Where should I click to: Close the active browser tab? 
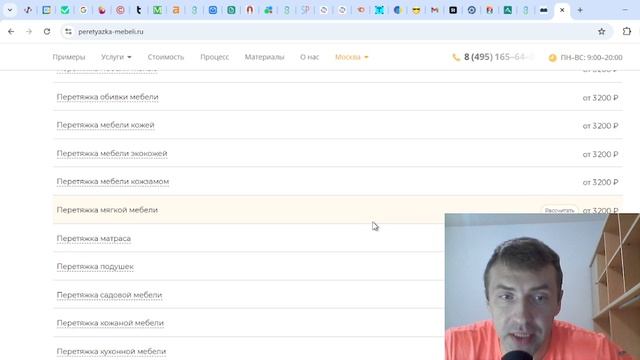point(562,10)
